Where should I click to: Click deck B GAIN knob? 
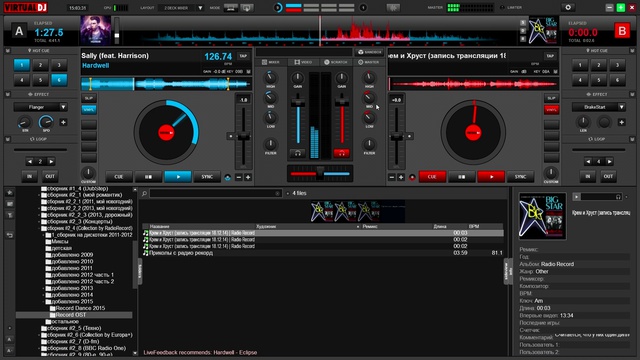coord(342,78)
